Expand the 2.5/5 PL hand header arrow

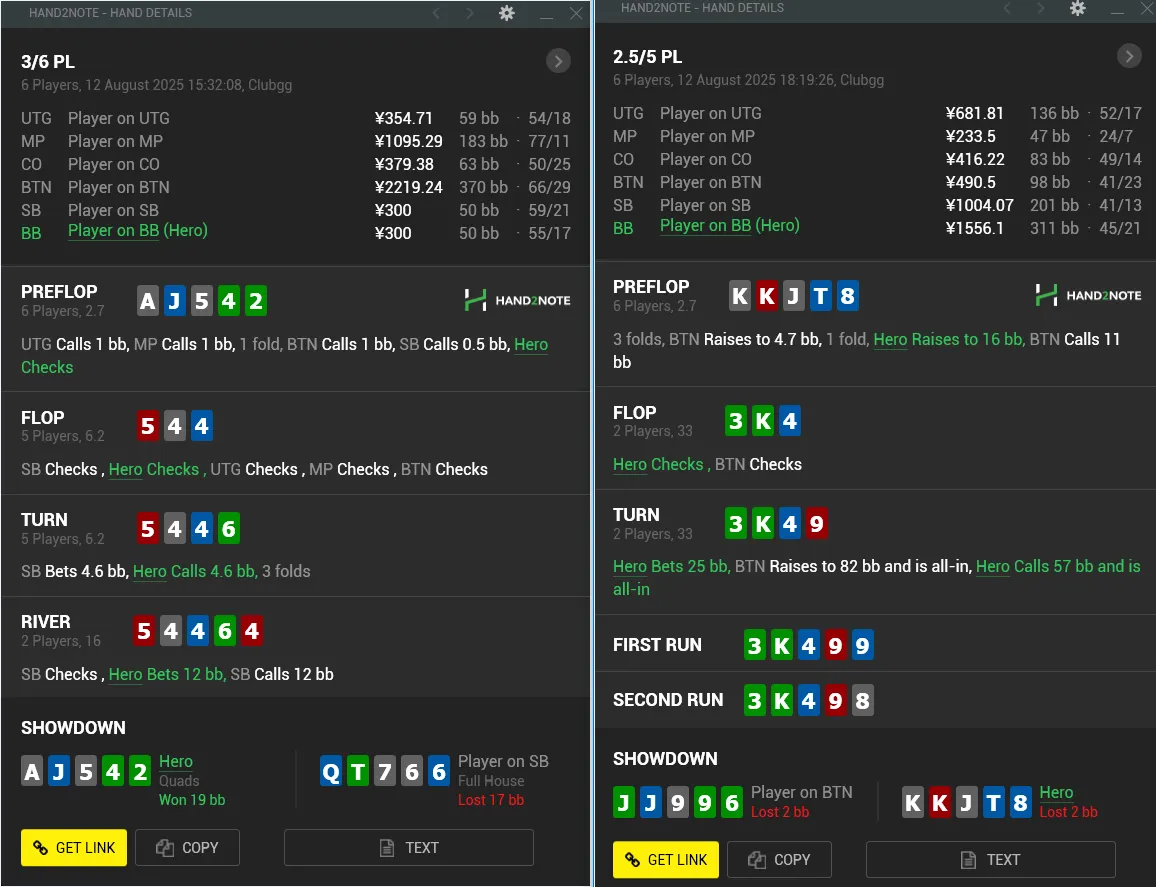(1128, 56)
